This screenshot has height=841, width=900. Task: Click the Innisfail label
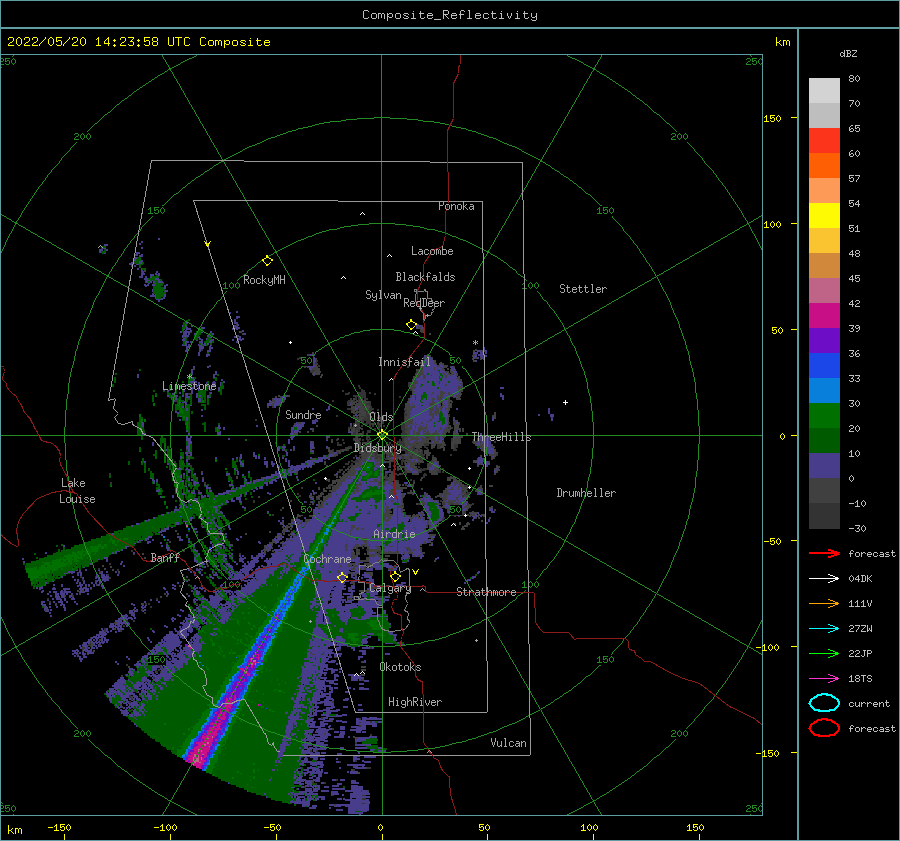pos(404,362)
